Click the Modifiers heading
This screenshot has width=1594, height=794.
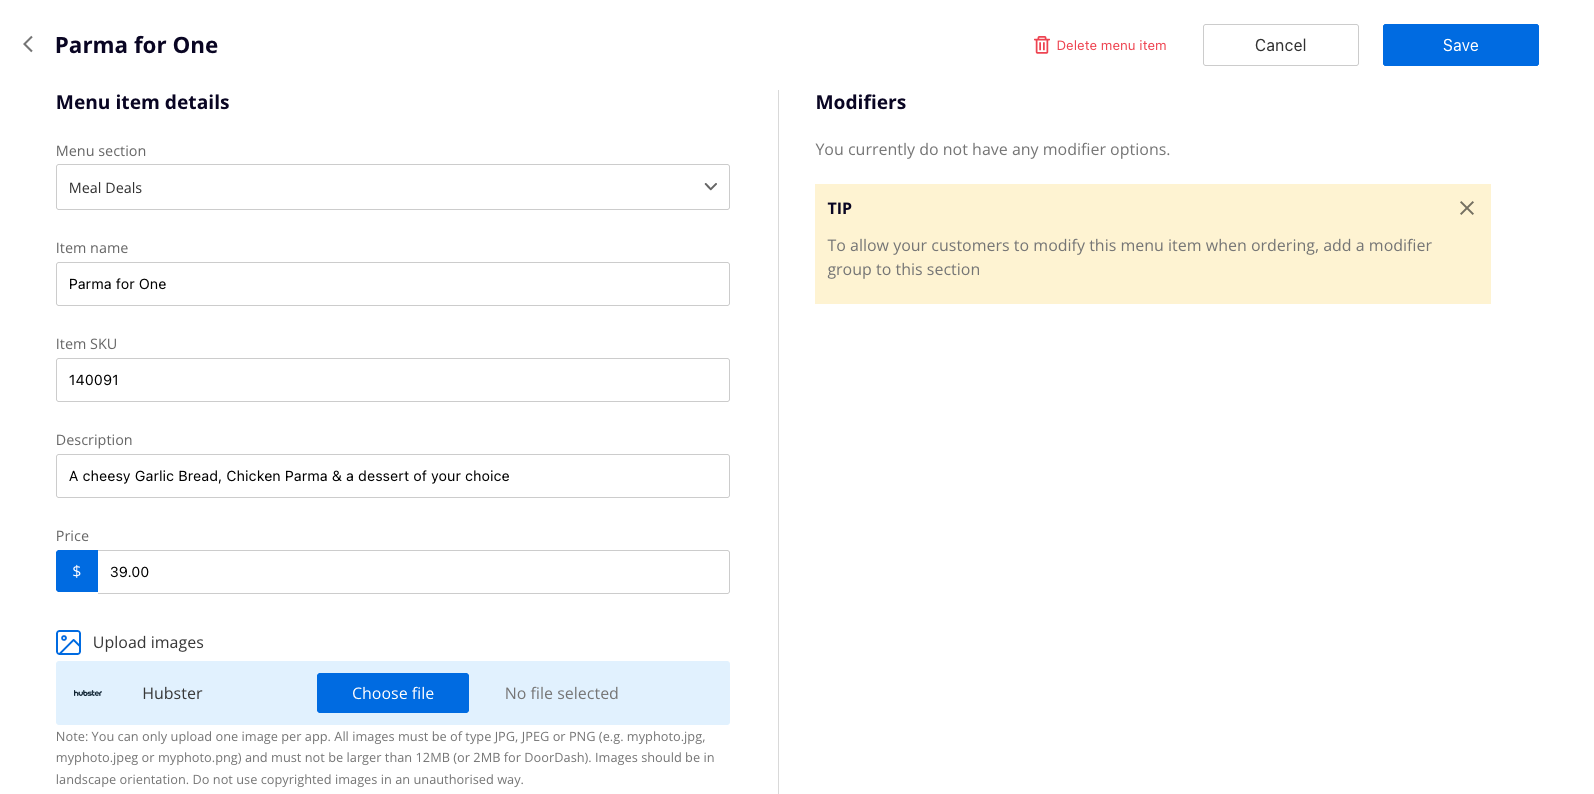click(860, 102)
